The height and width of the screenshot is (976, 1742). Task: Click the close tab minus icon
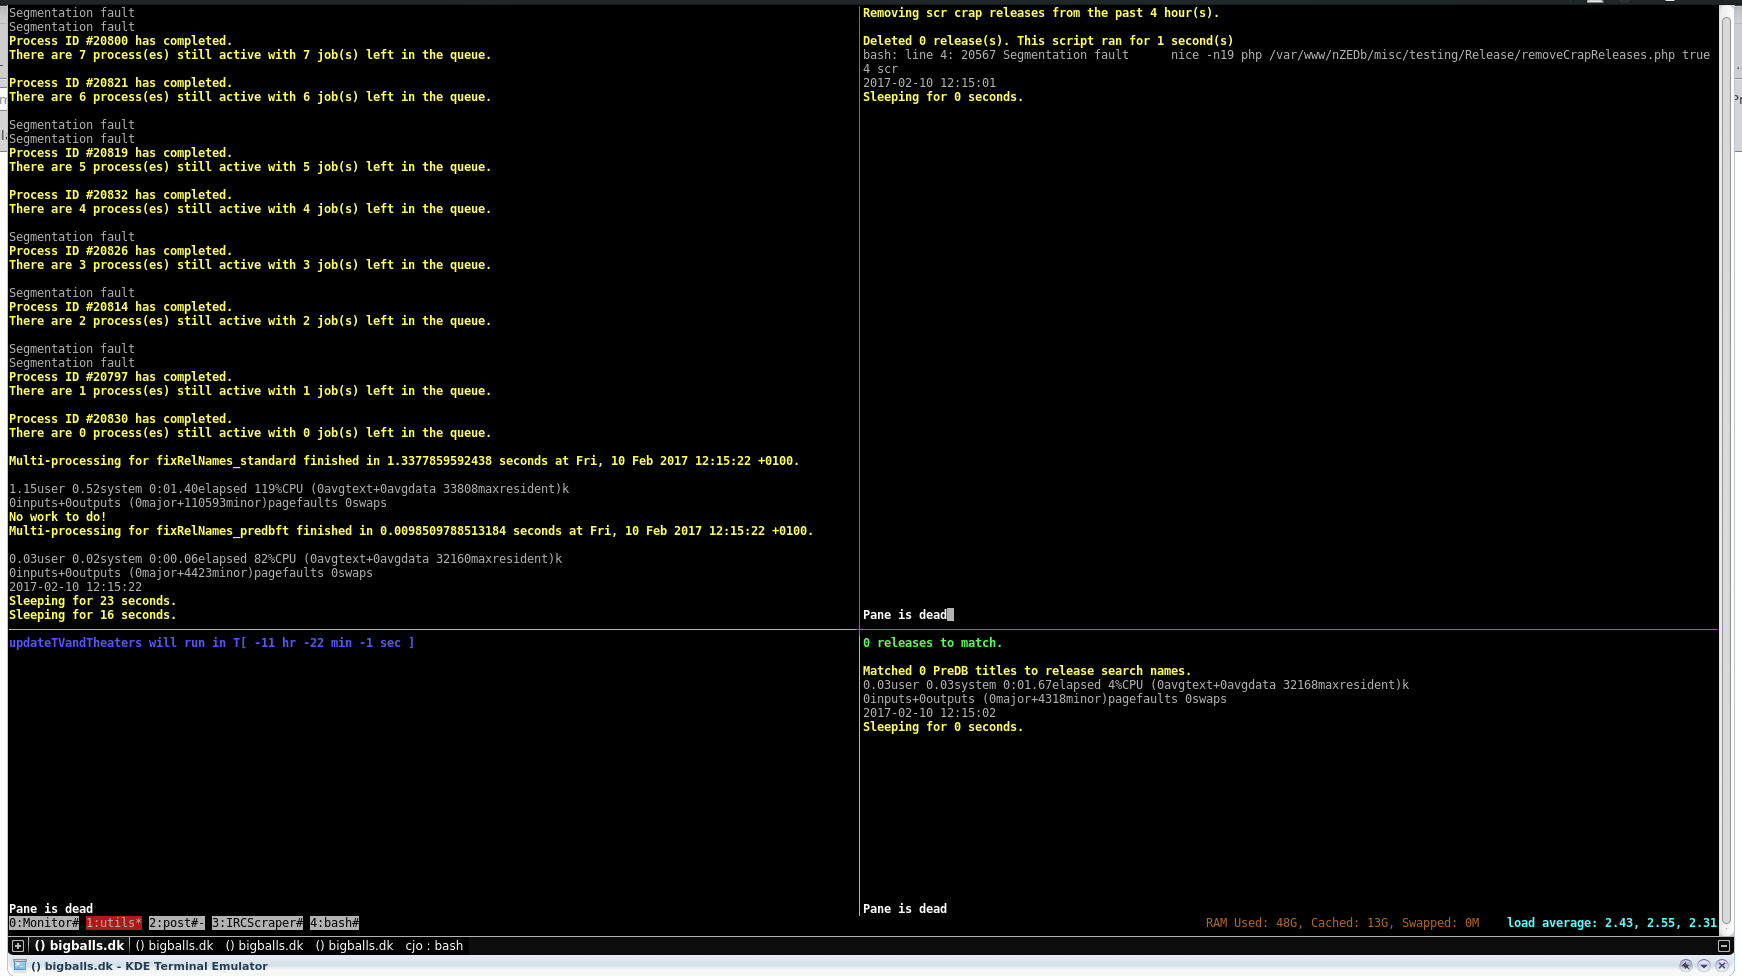1724,946
